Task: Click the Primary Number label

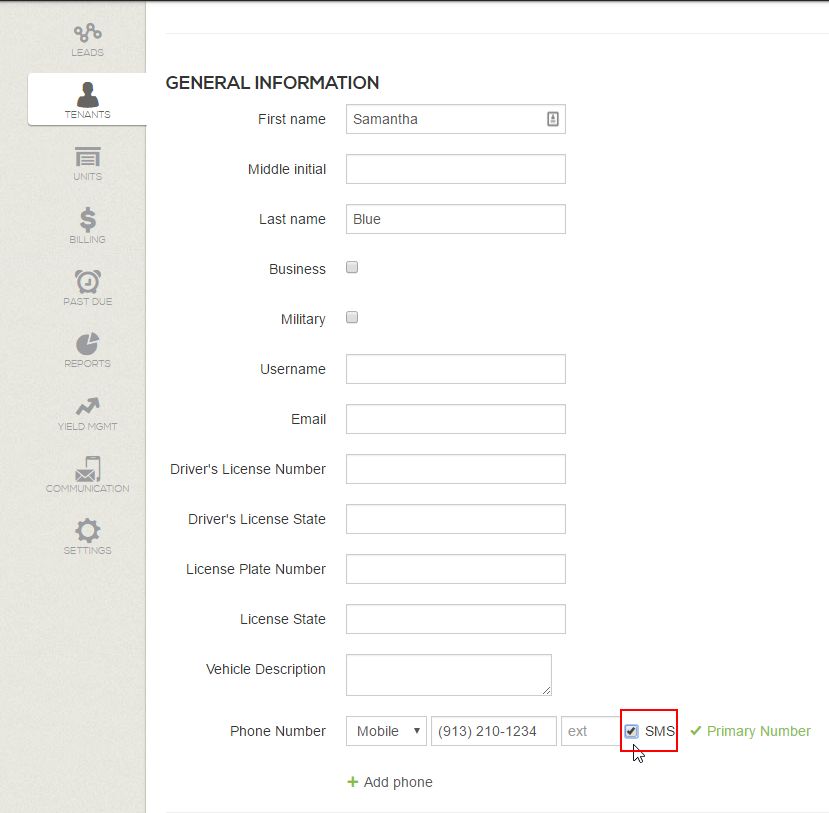Action: (758, 731)
